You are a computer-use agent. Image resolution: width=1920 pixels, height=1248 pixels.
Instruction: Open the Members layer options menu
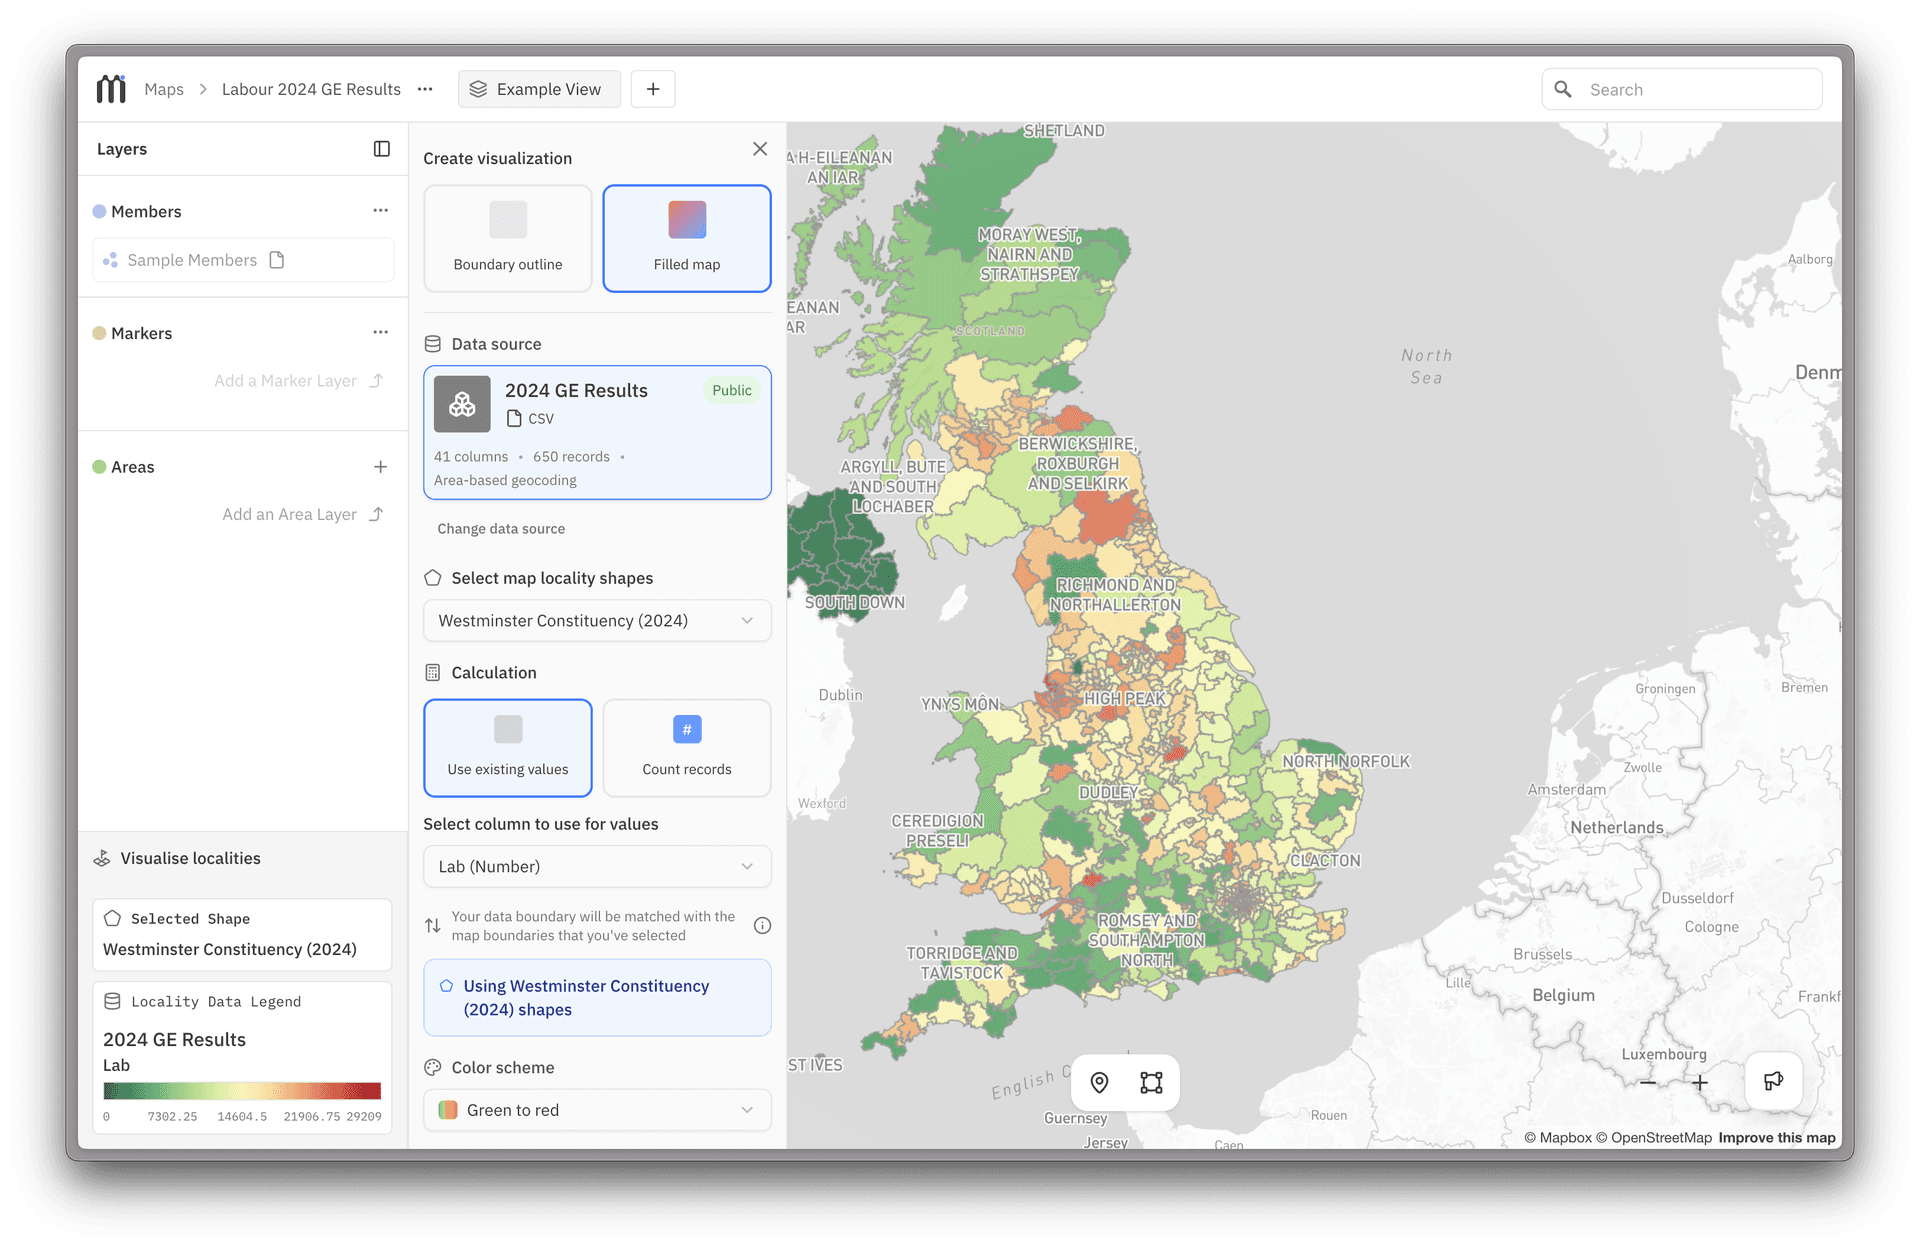point(380,211)
